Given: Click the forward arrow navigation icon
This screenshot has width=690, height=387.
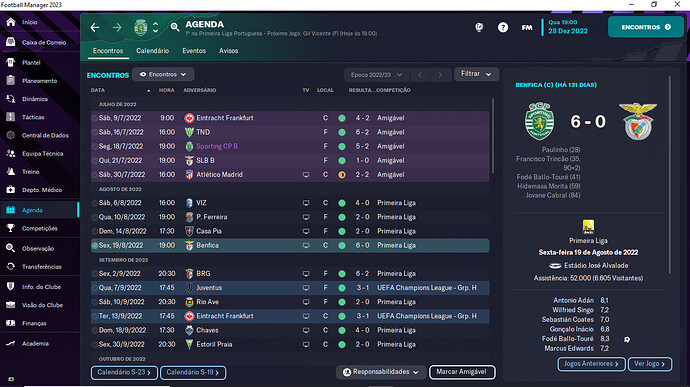Looking at the screenshot, I should pos(117,28).
